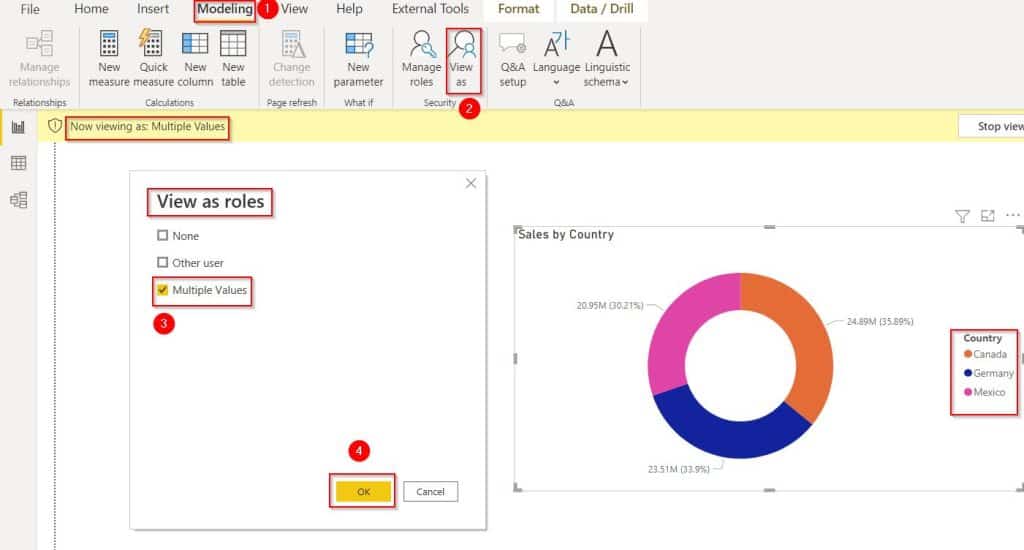Click the View as button
The width and height of the screenshot is (1024, 550).
click(462, 59)
